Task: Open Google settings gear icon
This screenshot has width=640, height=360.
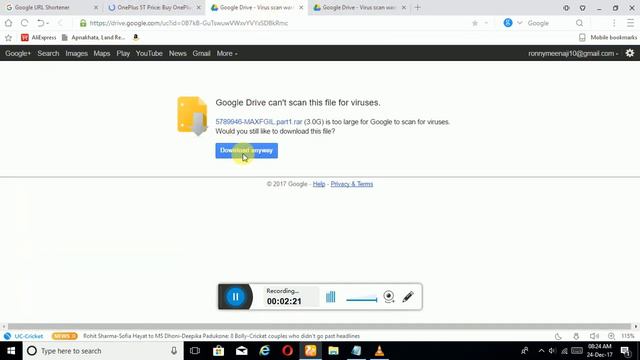Action: [x=630, y=53]
